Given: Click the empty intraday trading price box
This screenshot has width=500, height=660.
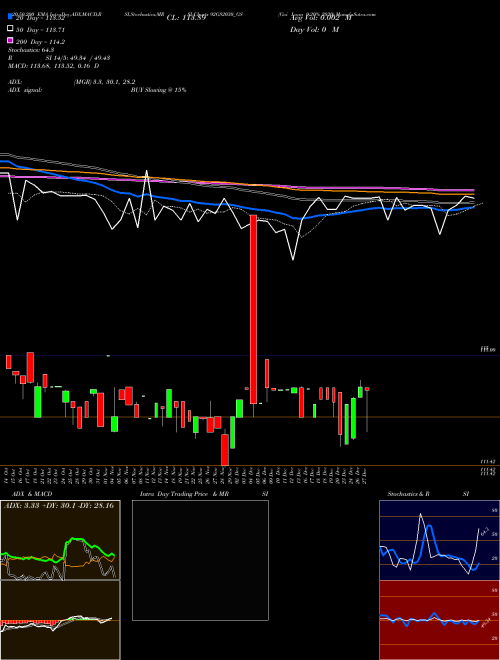Looking at the screenshot, I should point(200,560).
